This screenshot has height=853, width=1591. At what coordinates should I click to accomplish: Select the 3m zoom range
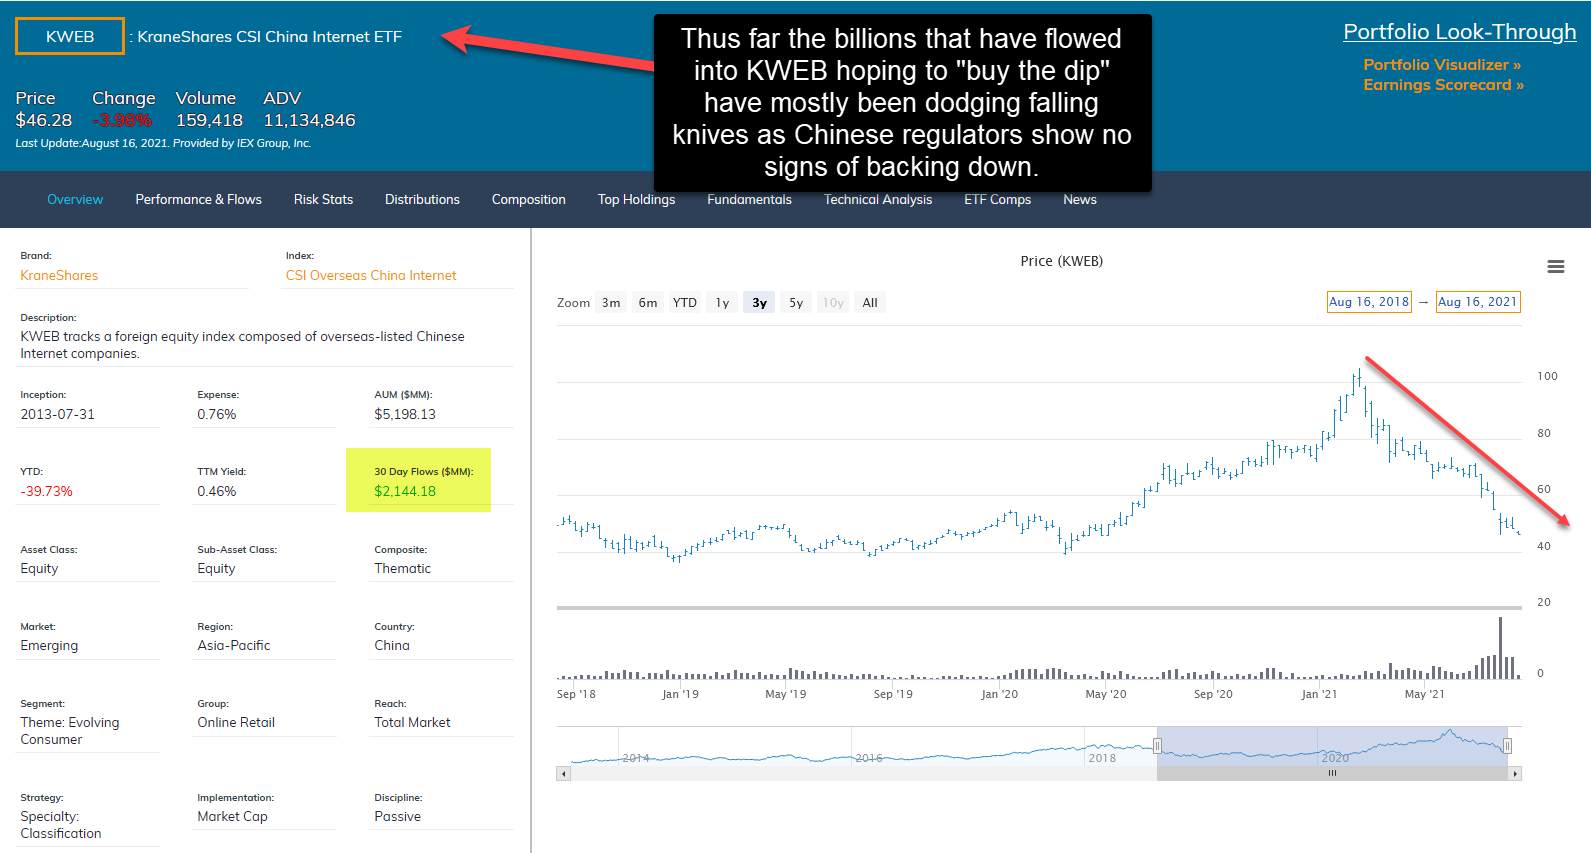[x=611, y=303]
